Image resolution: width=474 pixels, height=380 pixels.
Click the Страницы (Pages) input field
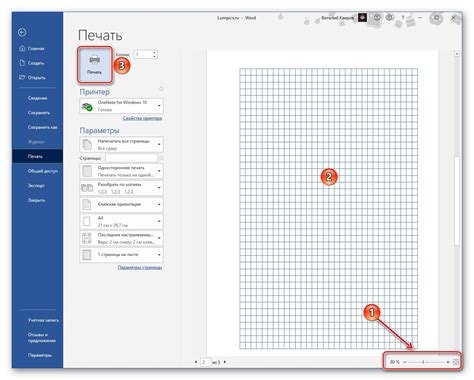[x=131, y=158]
